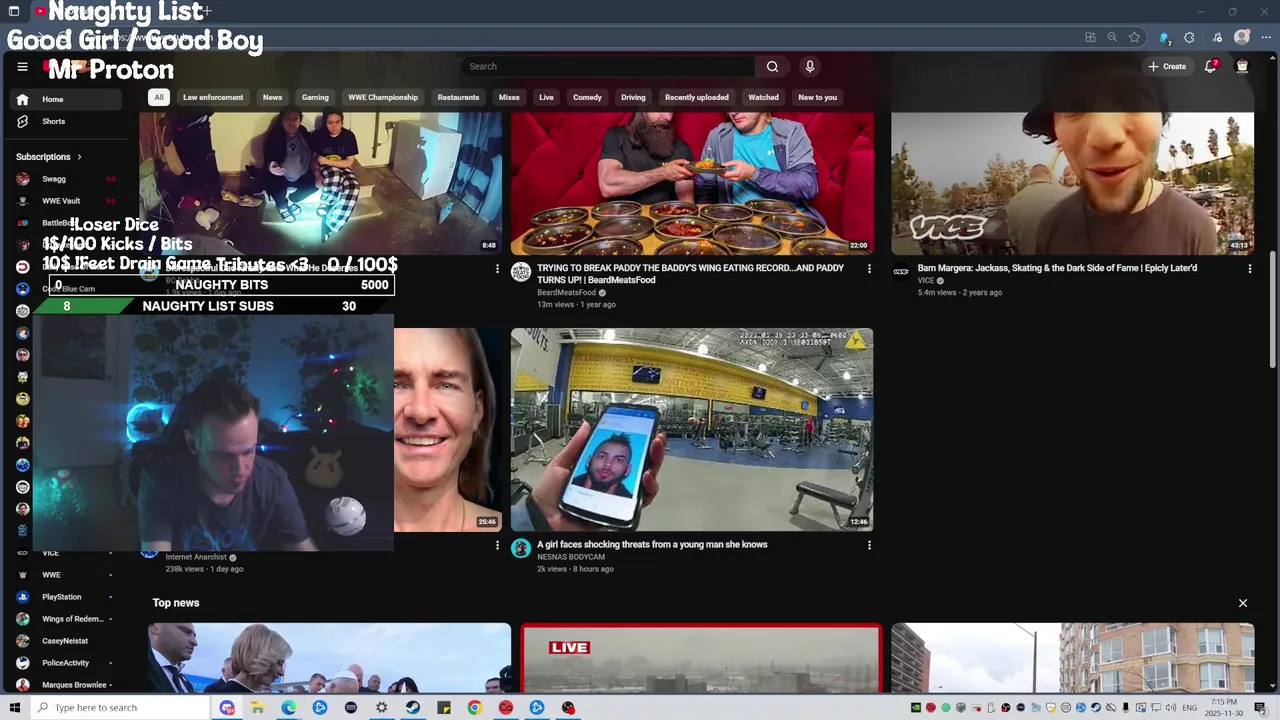Open the taskbar settings gear app
The image size is (1280, 720).
pyautogui.click(x=381, y=708)
